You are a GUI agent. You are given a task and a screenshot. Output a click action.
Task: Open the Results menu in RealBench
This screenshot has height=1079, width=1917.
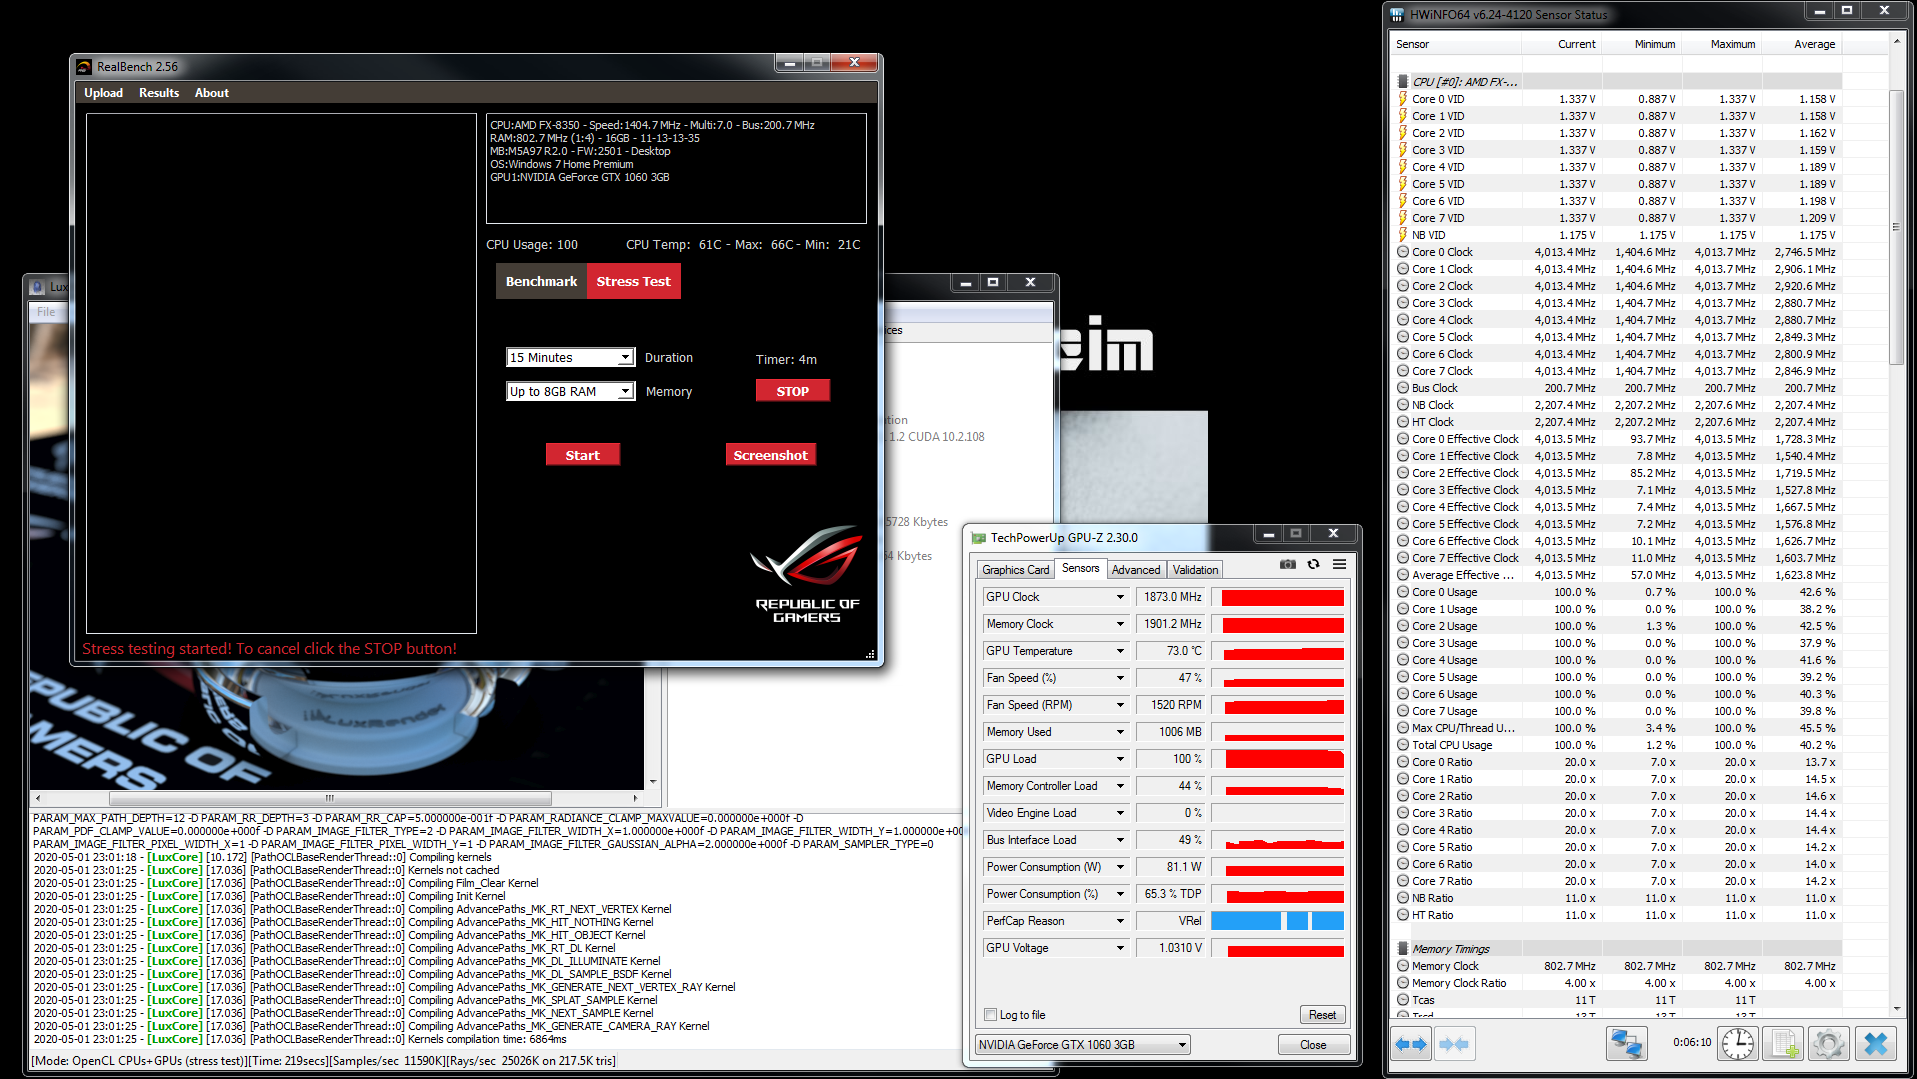pyautogui.click(x=159, y=93)
